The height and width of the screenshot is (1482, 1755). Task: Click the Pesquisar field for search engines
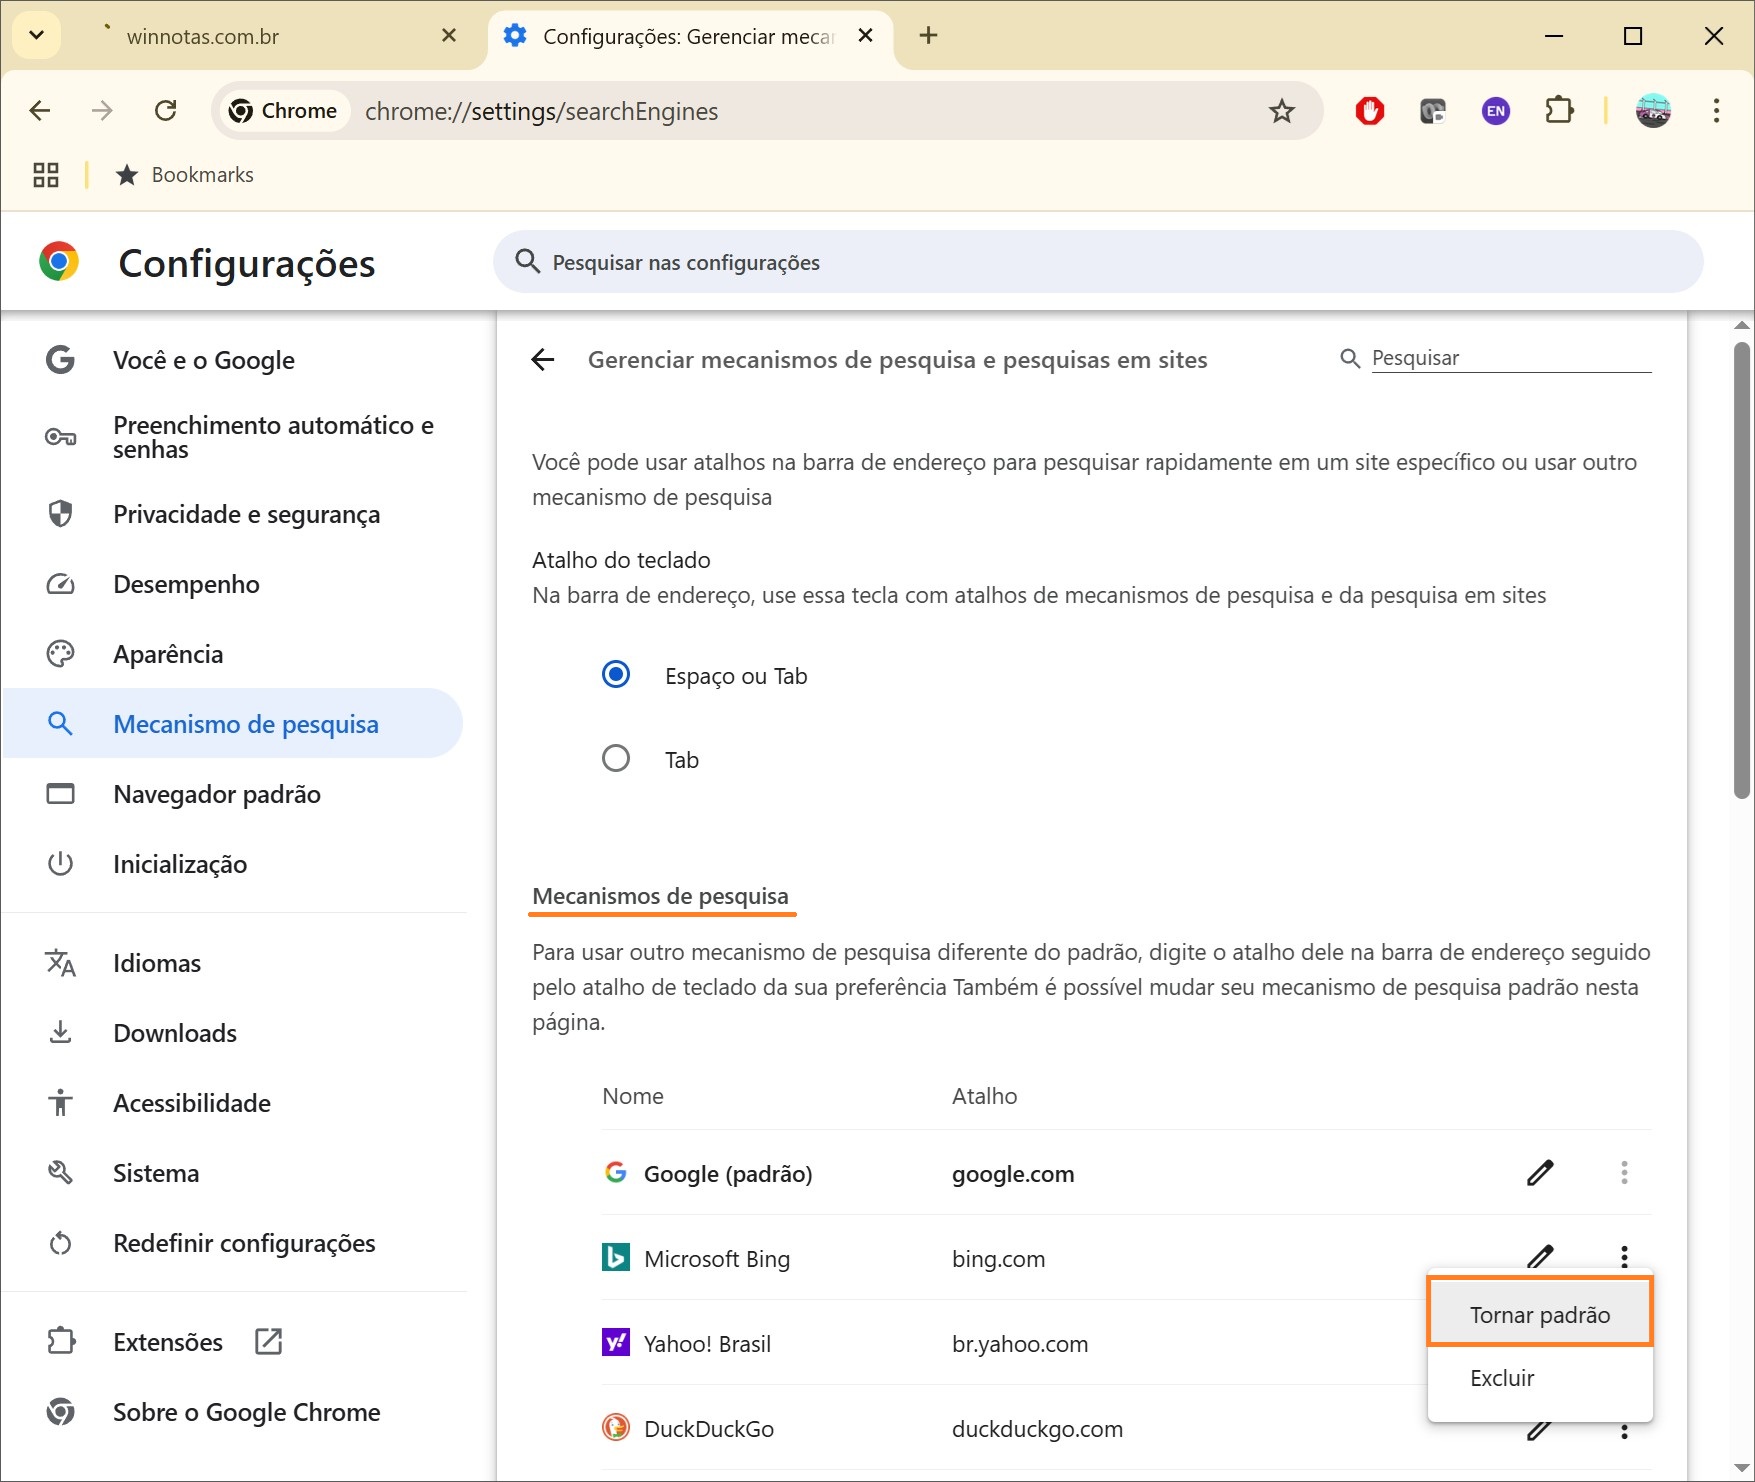[x=1510, y=358]
